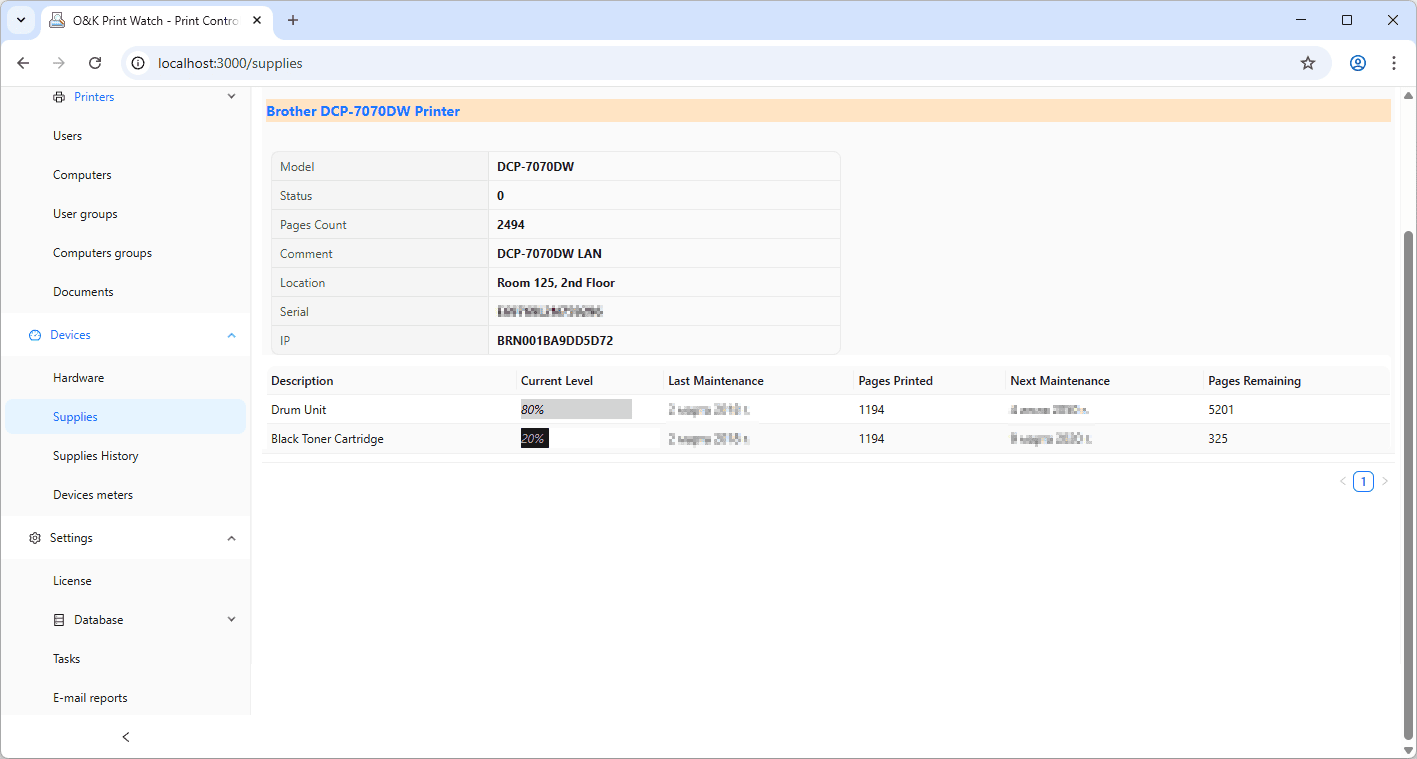Open the Brother DCP-7070DW Printer details
1417x759 pixels.
(362, 111)
